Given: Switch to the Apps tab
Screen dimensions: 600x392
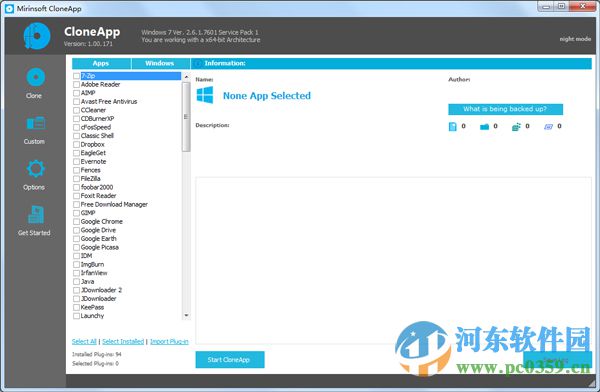Looking at the screenshot, I should point(101,64).
